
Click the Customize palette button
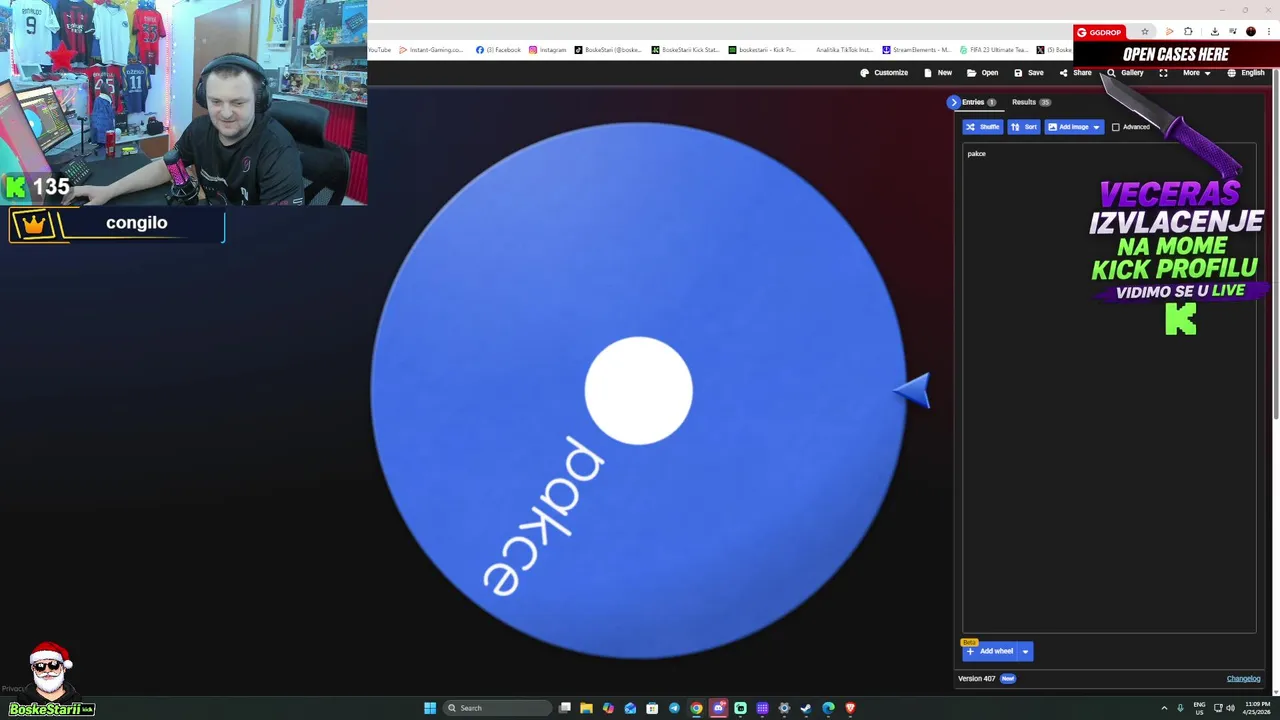tap(884, 73)
